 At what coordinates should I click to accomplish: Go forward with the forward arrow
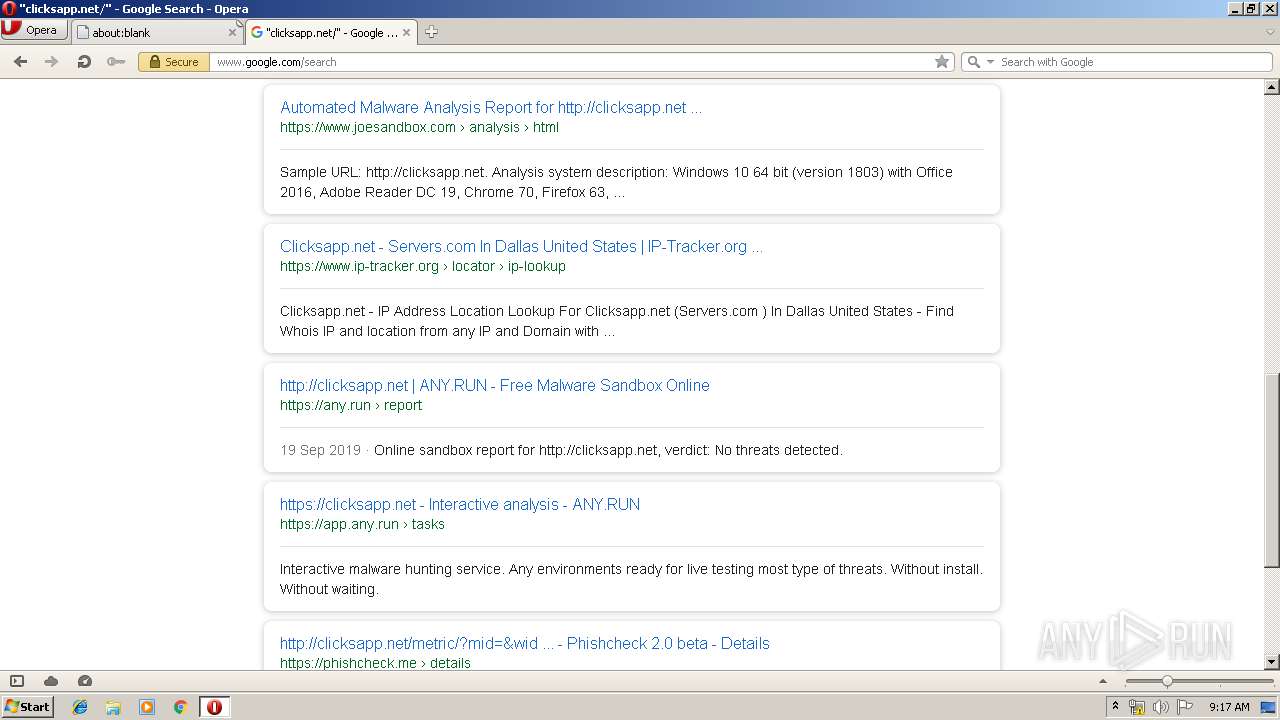[52, 62]
